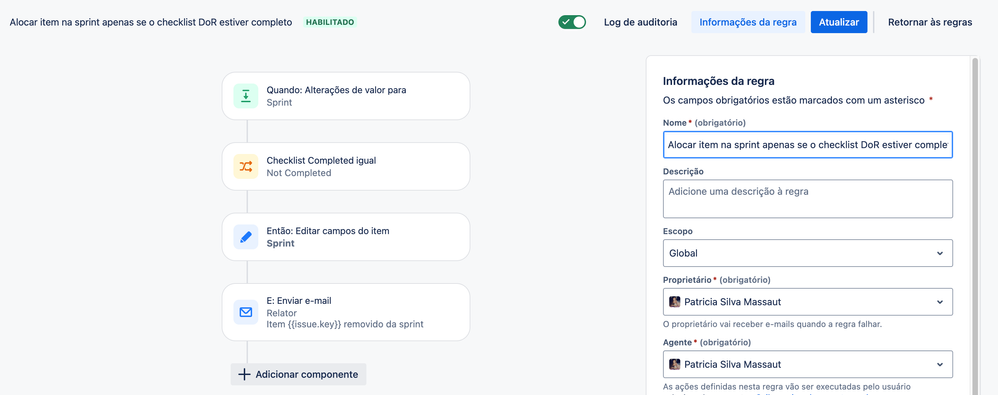Click the HABILITADO status badge
Screen dimensions: 998x395
click(330, 22)
